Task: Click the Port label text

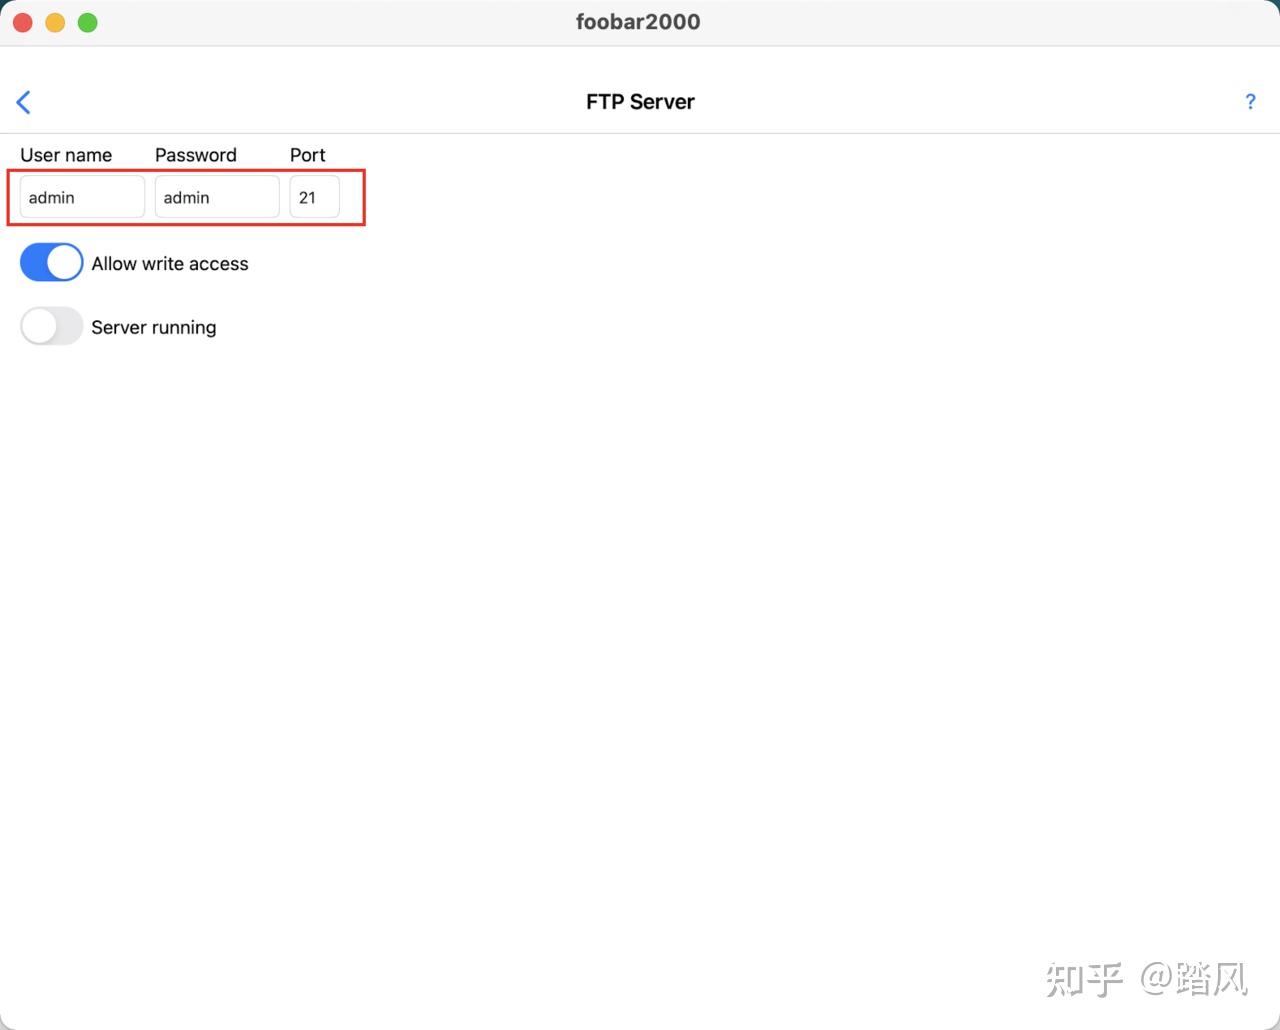Action: (x=306, y=155)
